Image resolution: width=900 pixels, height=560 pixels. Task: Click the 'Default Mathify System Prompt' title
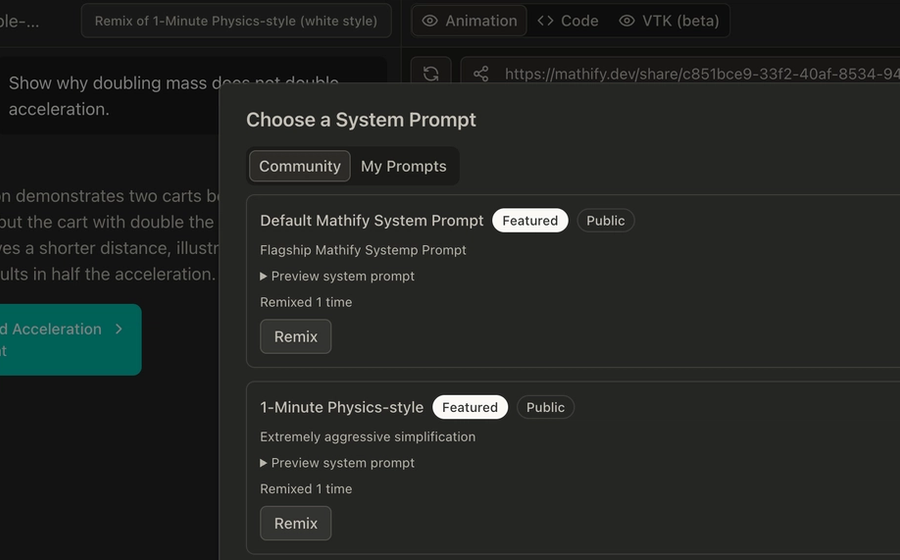tap(372, 220)
